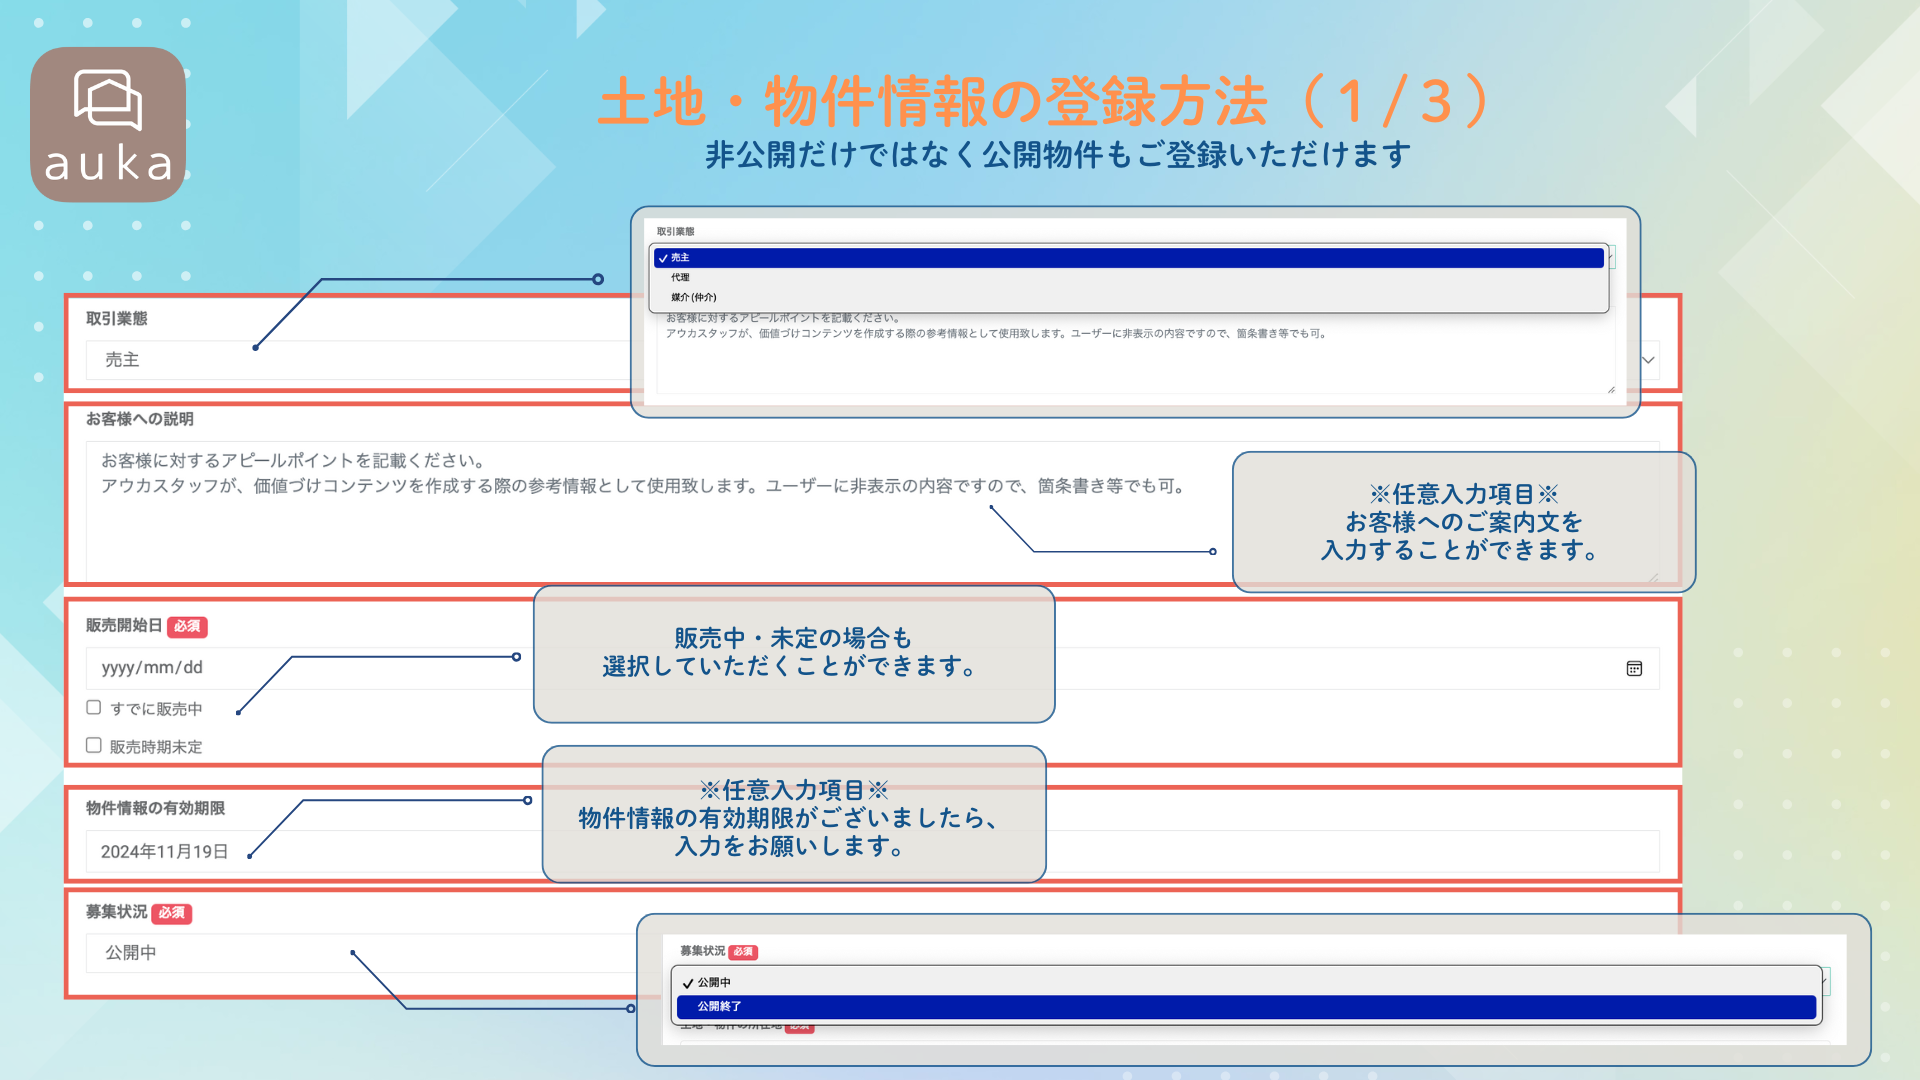Expand 取引業態 dropdown chevron

(1648, 360)
